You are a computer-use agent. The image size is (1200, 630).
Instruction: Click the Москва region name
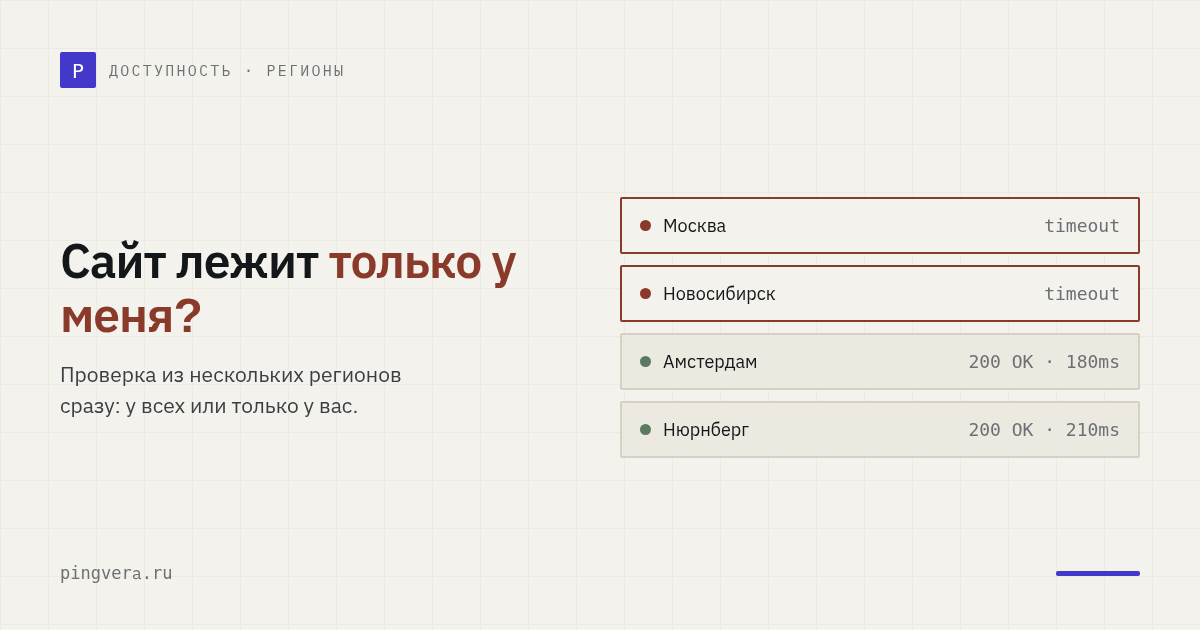pyautogui.click(x=694, y=226)
